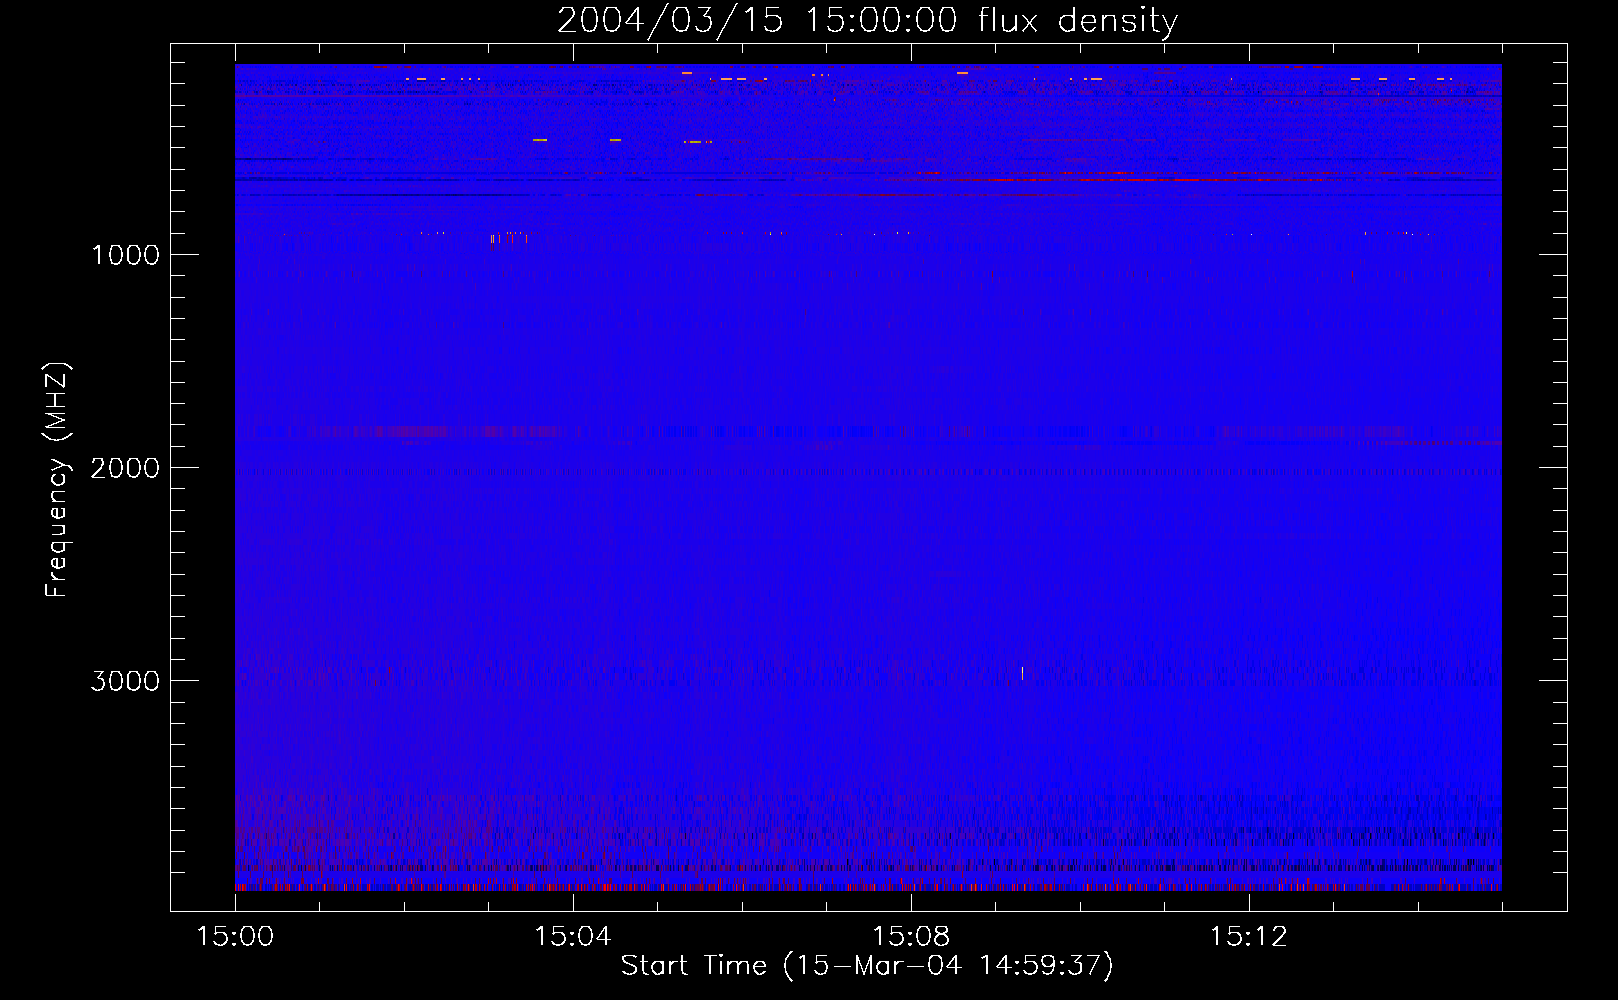Click the 15:08 time tick label
Image resolution: width=1618 pixels, height=1000 pixels.
[911, 937]
